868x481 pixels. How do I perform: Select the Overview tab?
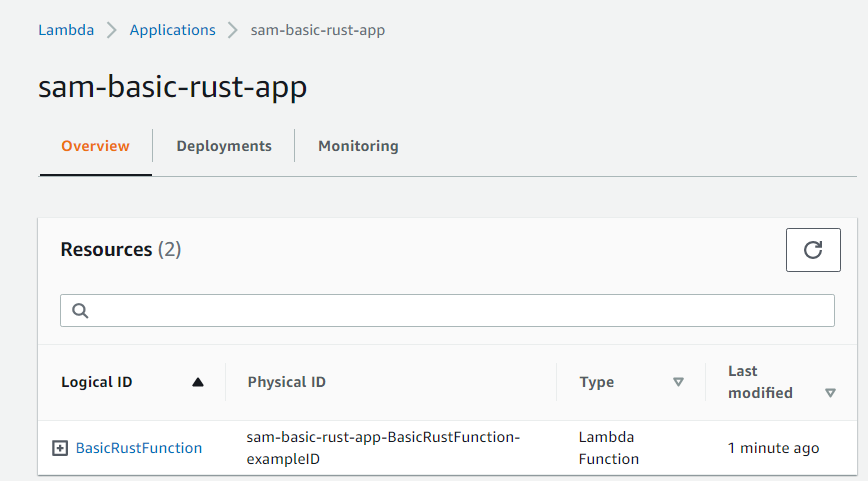tap(95, 146)
